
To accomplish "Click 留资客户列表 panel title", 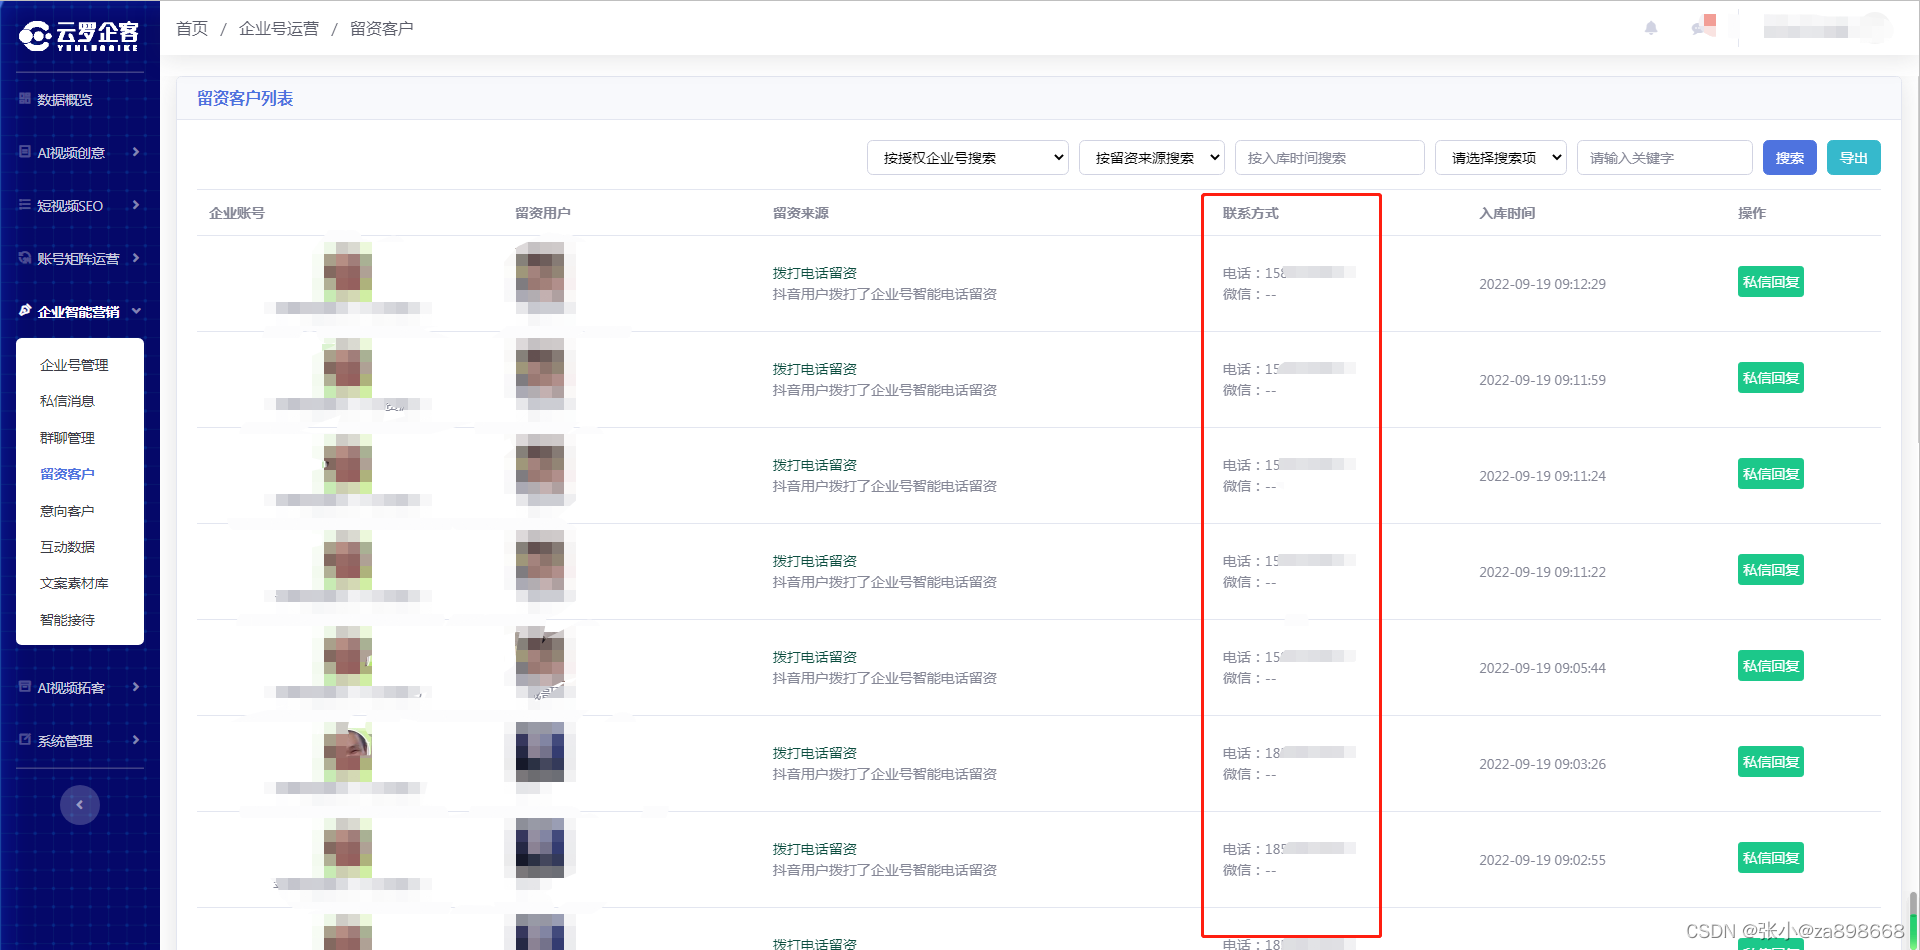I will tap(245, 98).
